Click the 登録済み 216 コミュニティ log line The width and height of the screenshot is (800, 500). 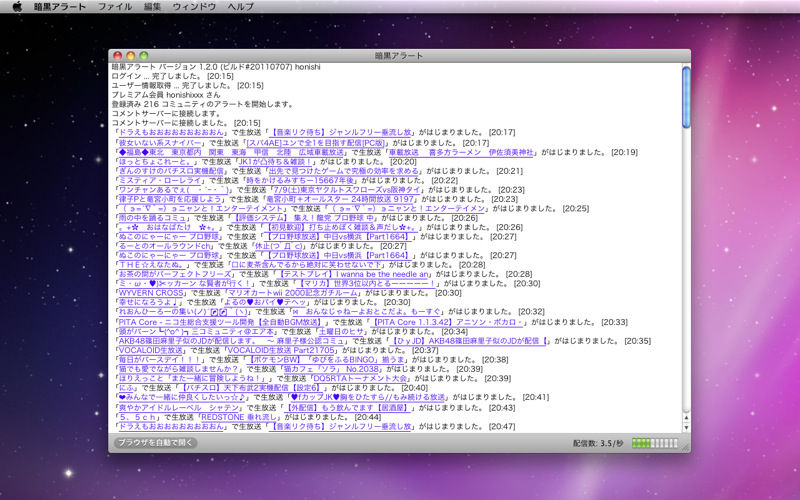pyautogui.click(x=203, y=105)
